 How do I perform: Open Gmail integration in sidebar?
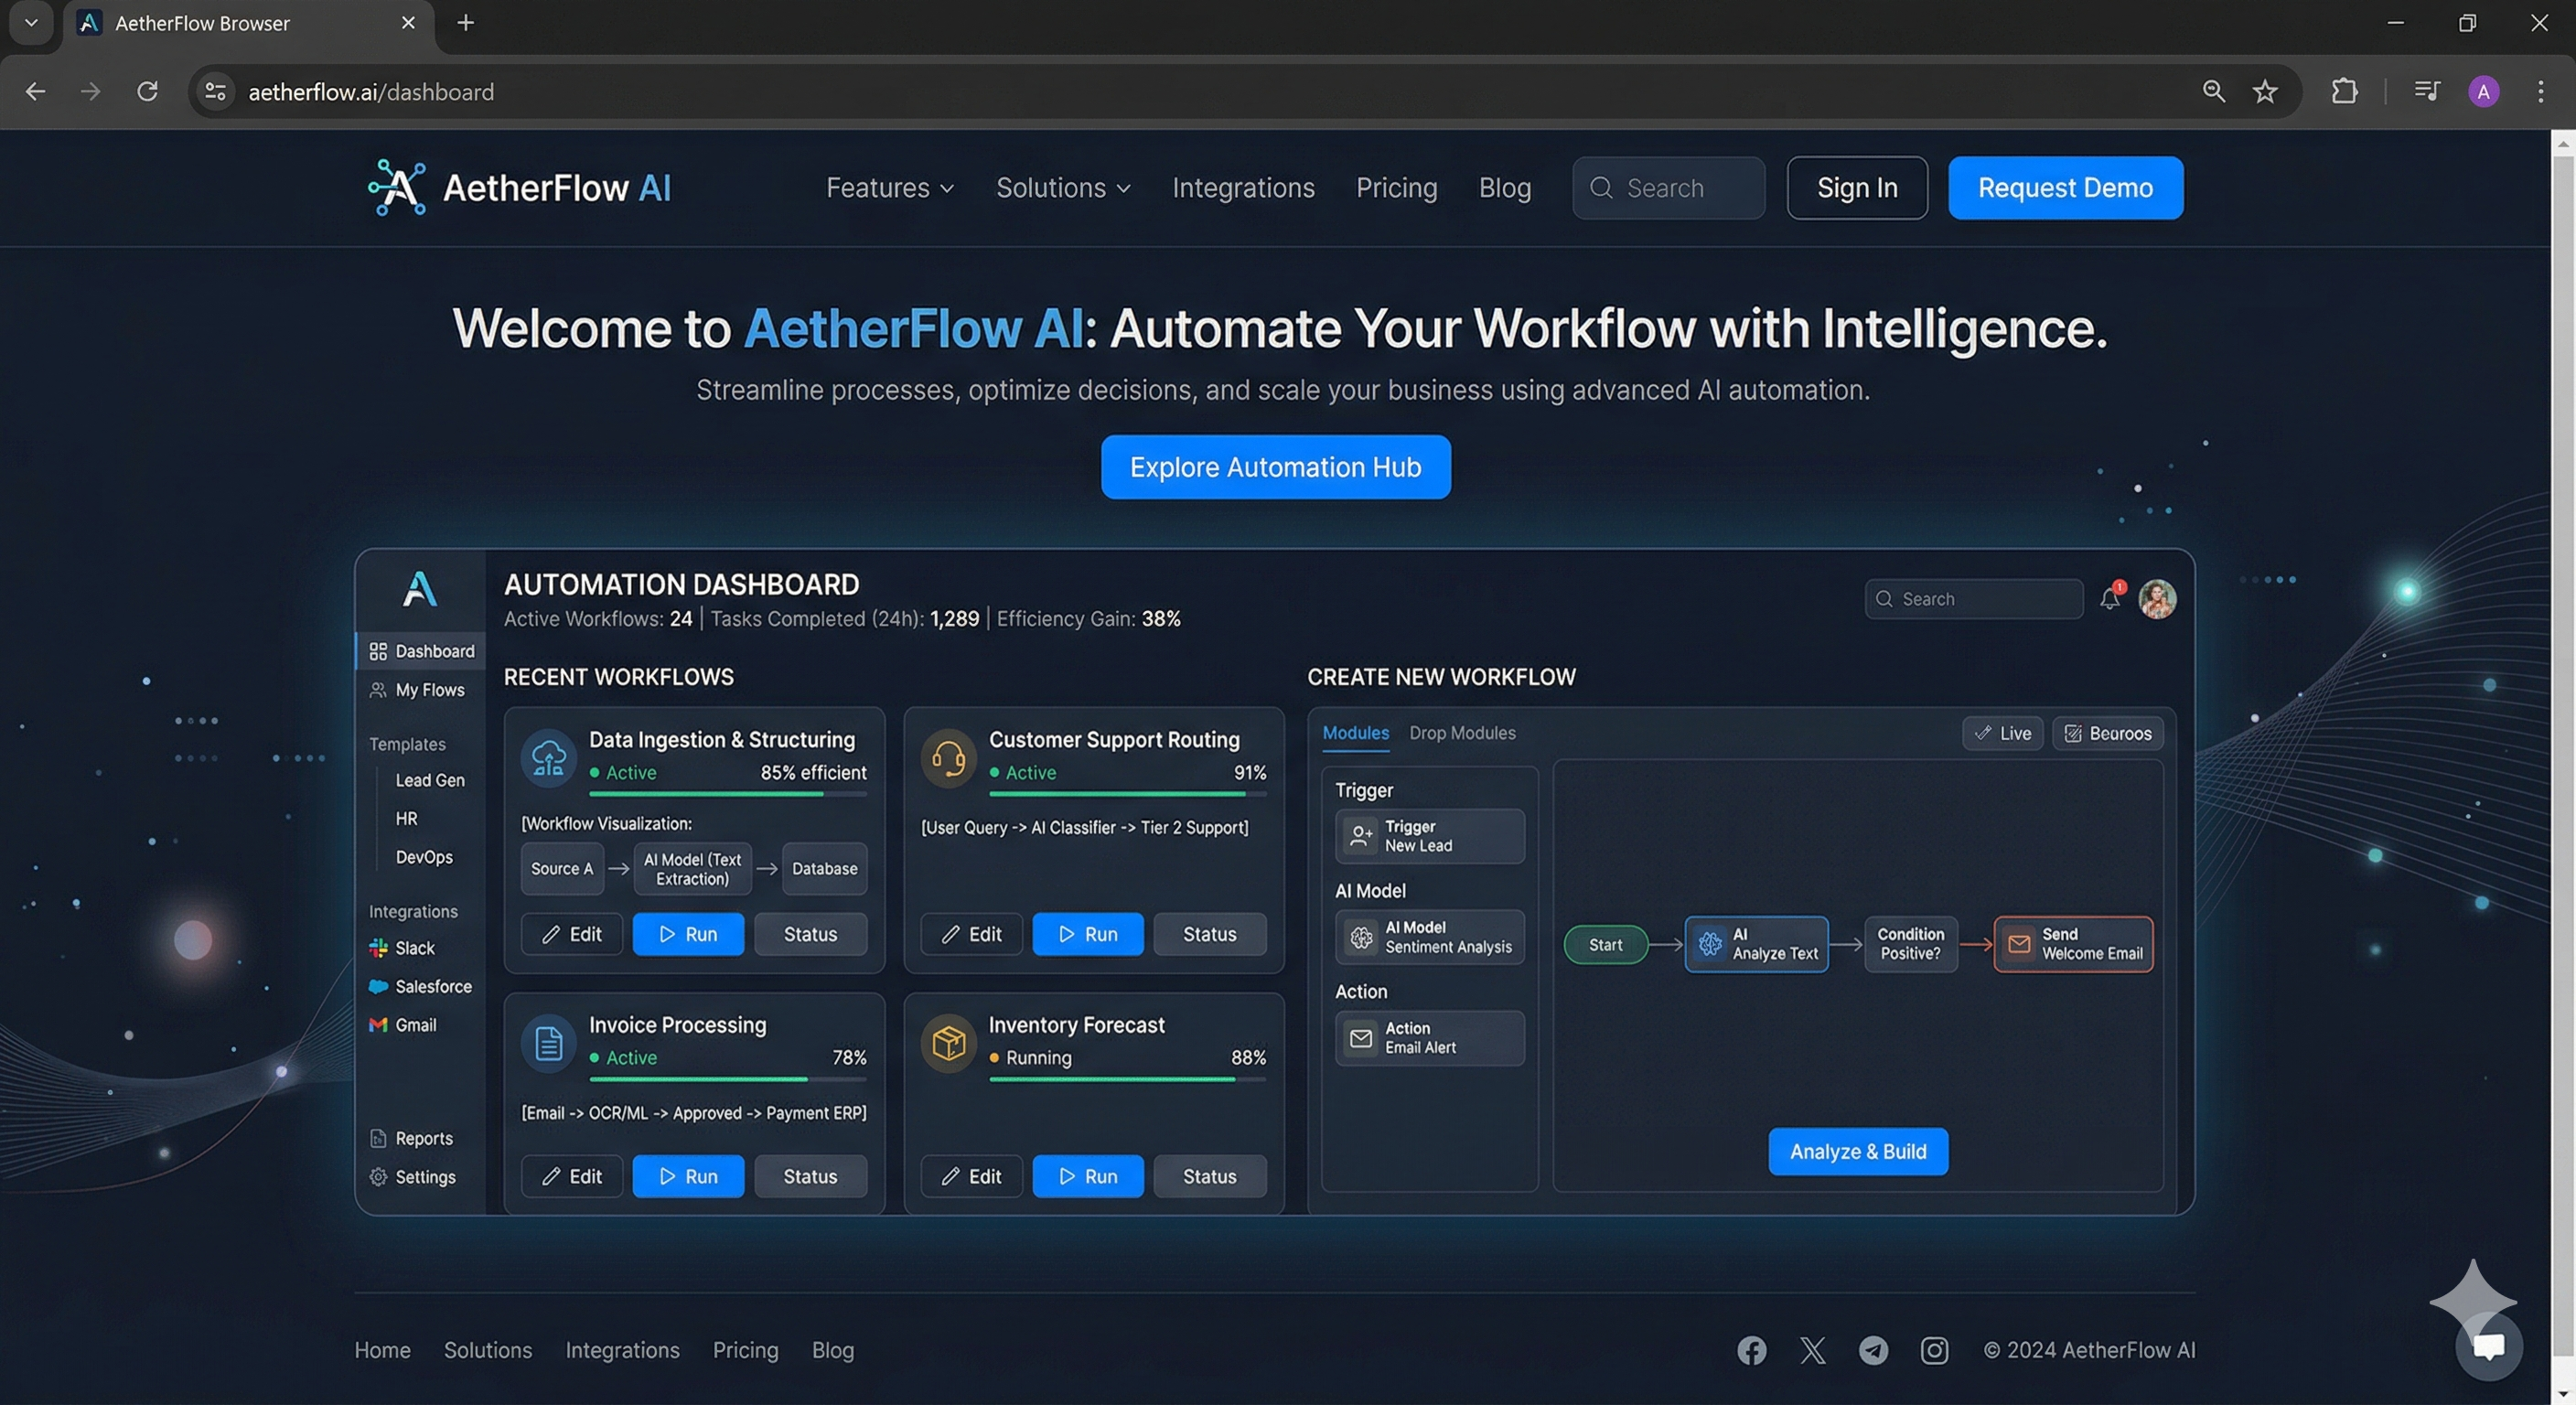[x=403, y=1024]
